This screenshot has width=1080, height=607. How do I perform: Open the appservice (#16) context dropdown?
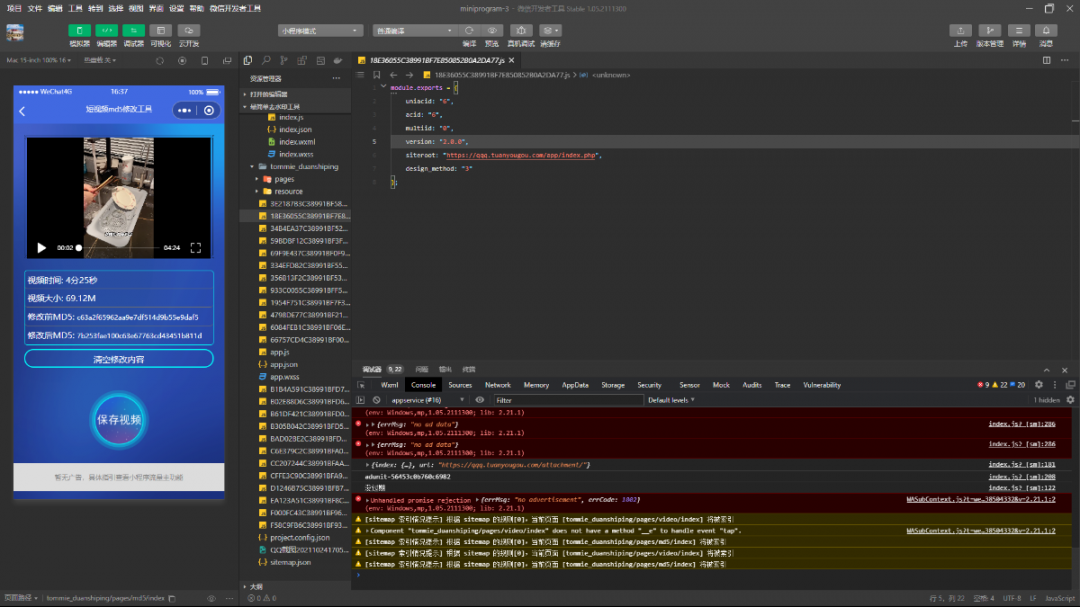[x=427, y=400]
